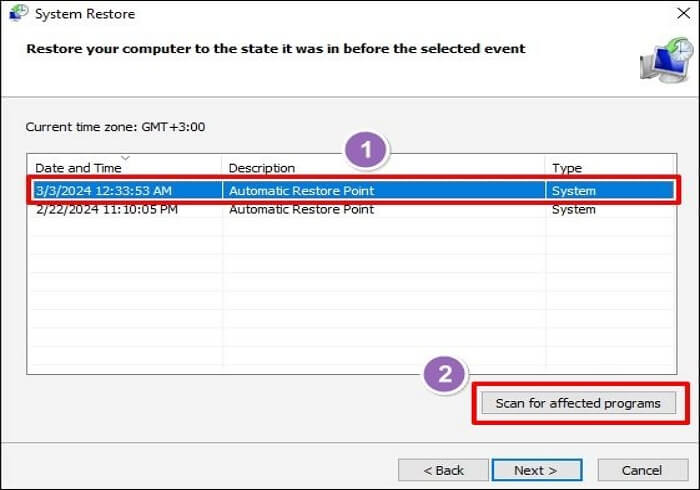Select the 2/22/2024 11:10:05 PM restore point

tap(354, 209)
